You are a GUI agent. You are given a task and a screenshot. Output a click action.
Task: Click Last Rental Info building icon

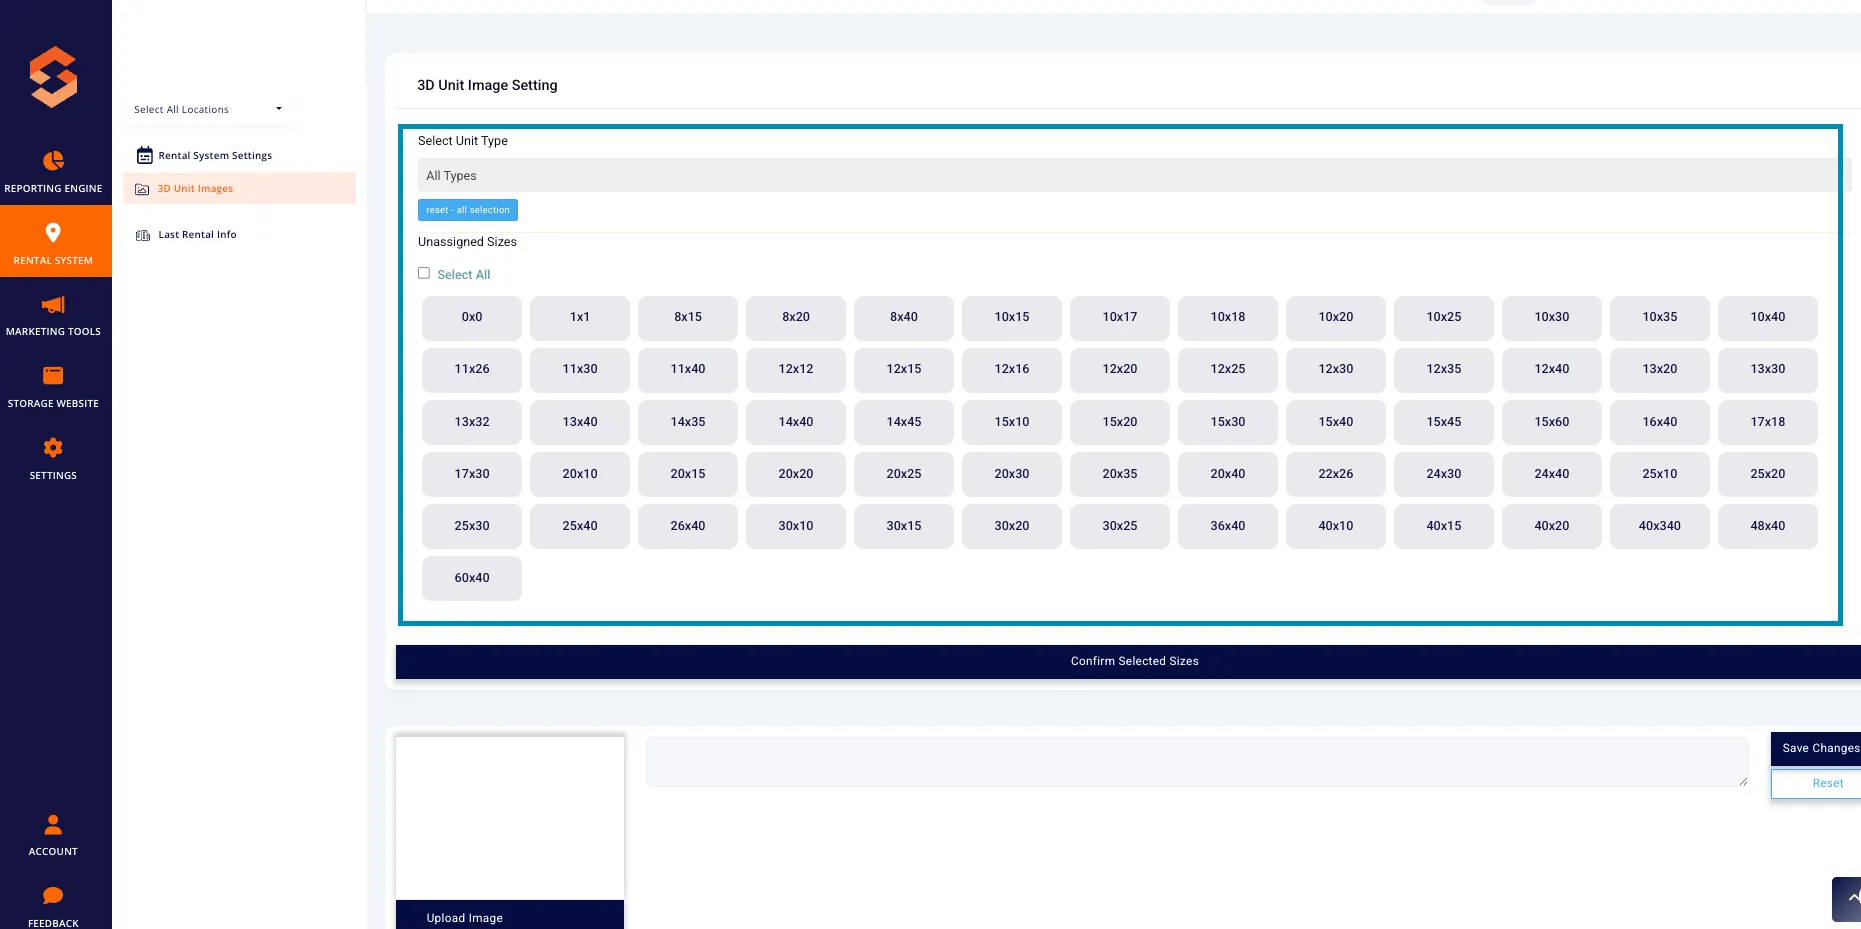pyautogui.click(x=143, y=235)
